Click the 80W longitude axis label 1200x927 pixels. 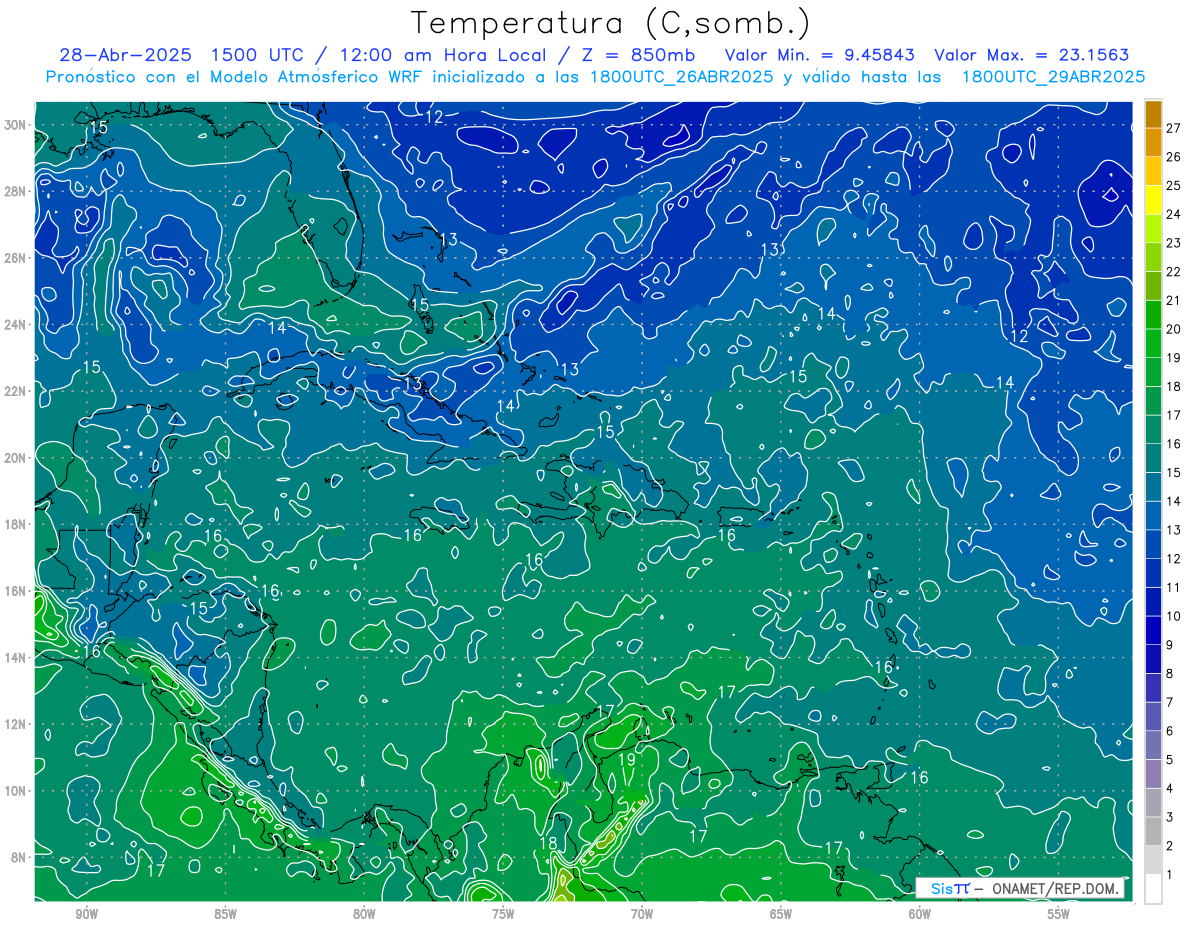click(x=364, y=914)
